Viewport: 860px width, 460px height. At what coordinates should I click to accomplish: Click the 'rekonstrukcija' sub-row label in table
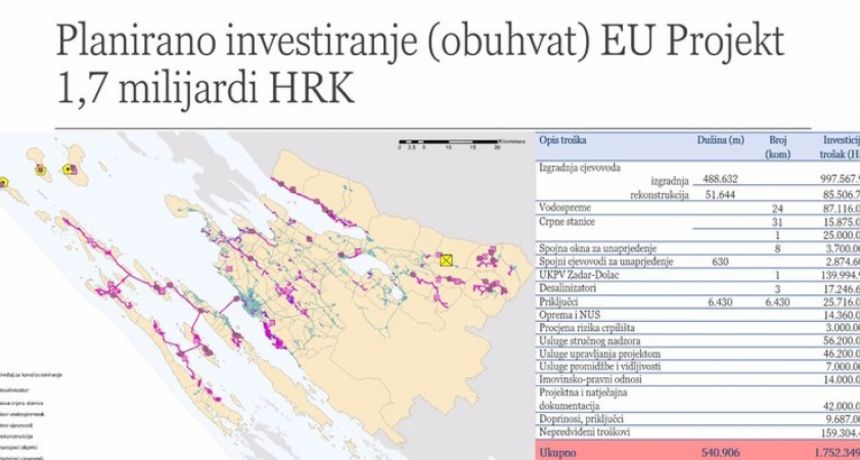(660, 195)
